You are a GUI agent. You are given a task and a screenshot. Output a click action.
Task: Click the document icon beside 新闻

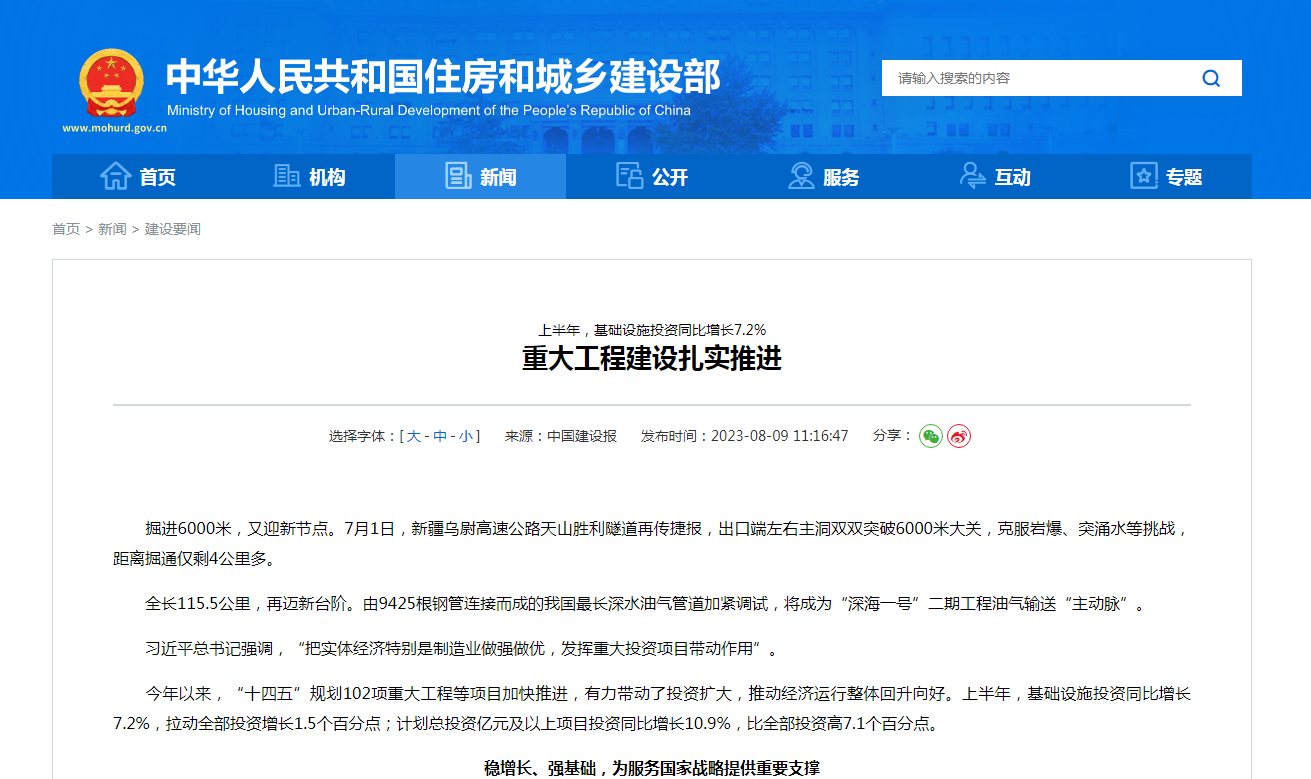[x=458, y=175]
